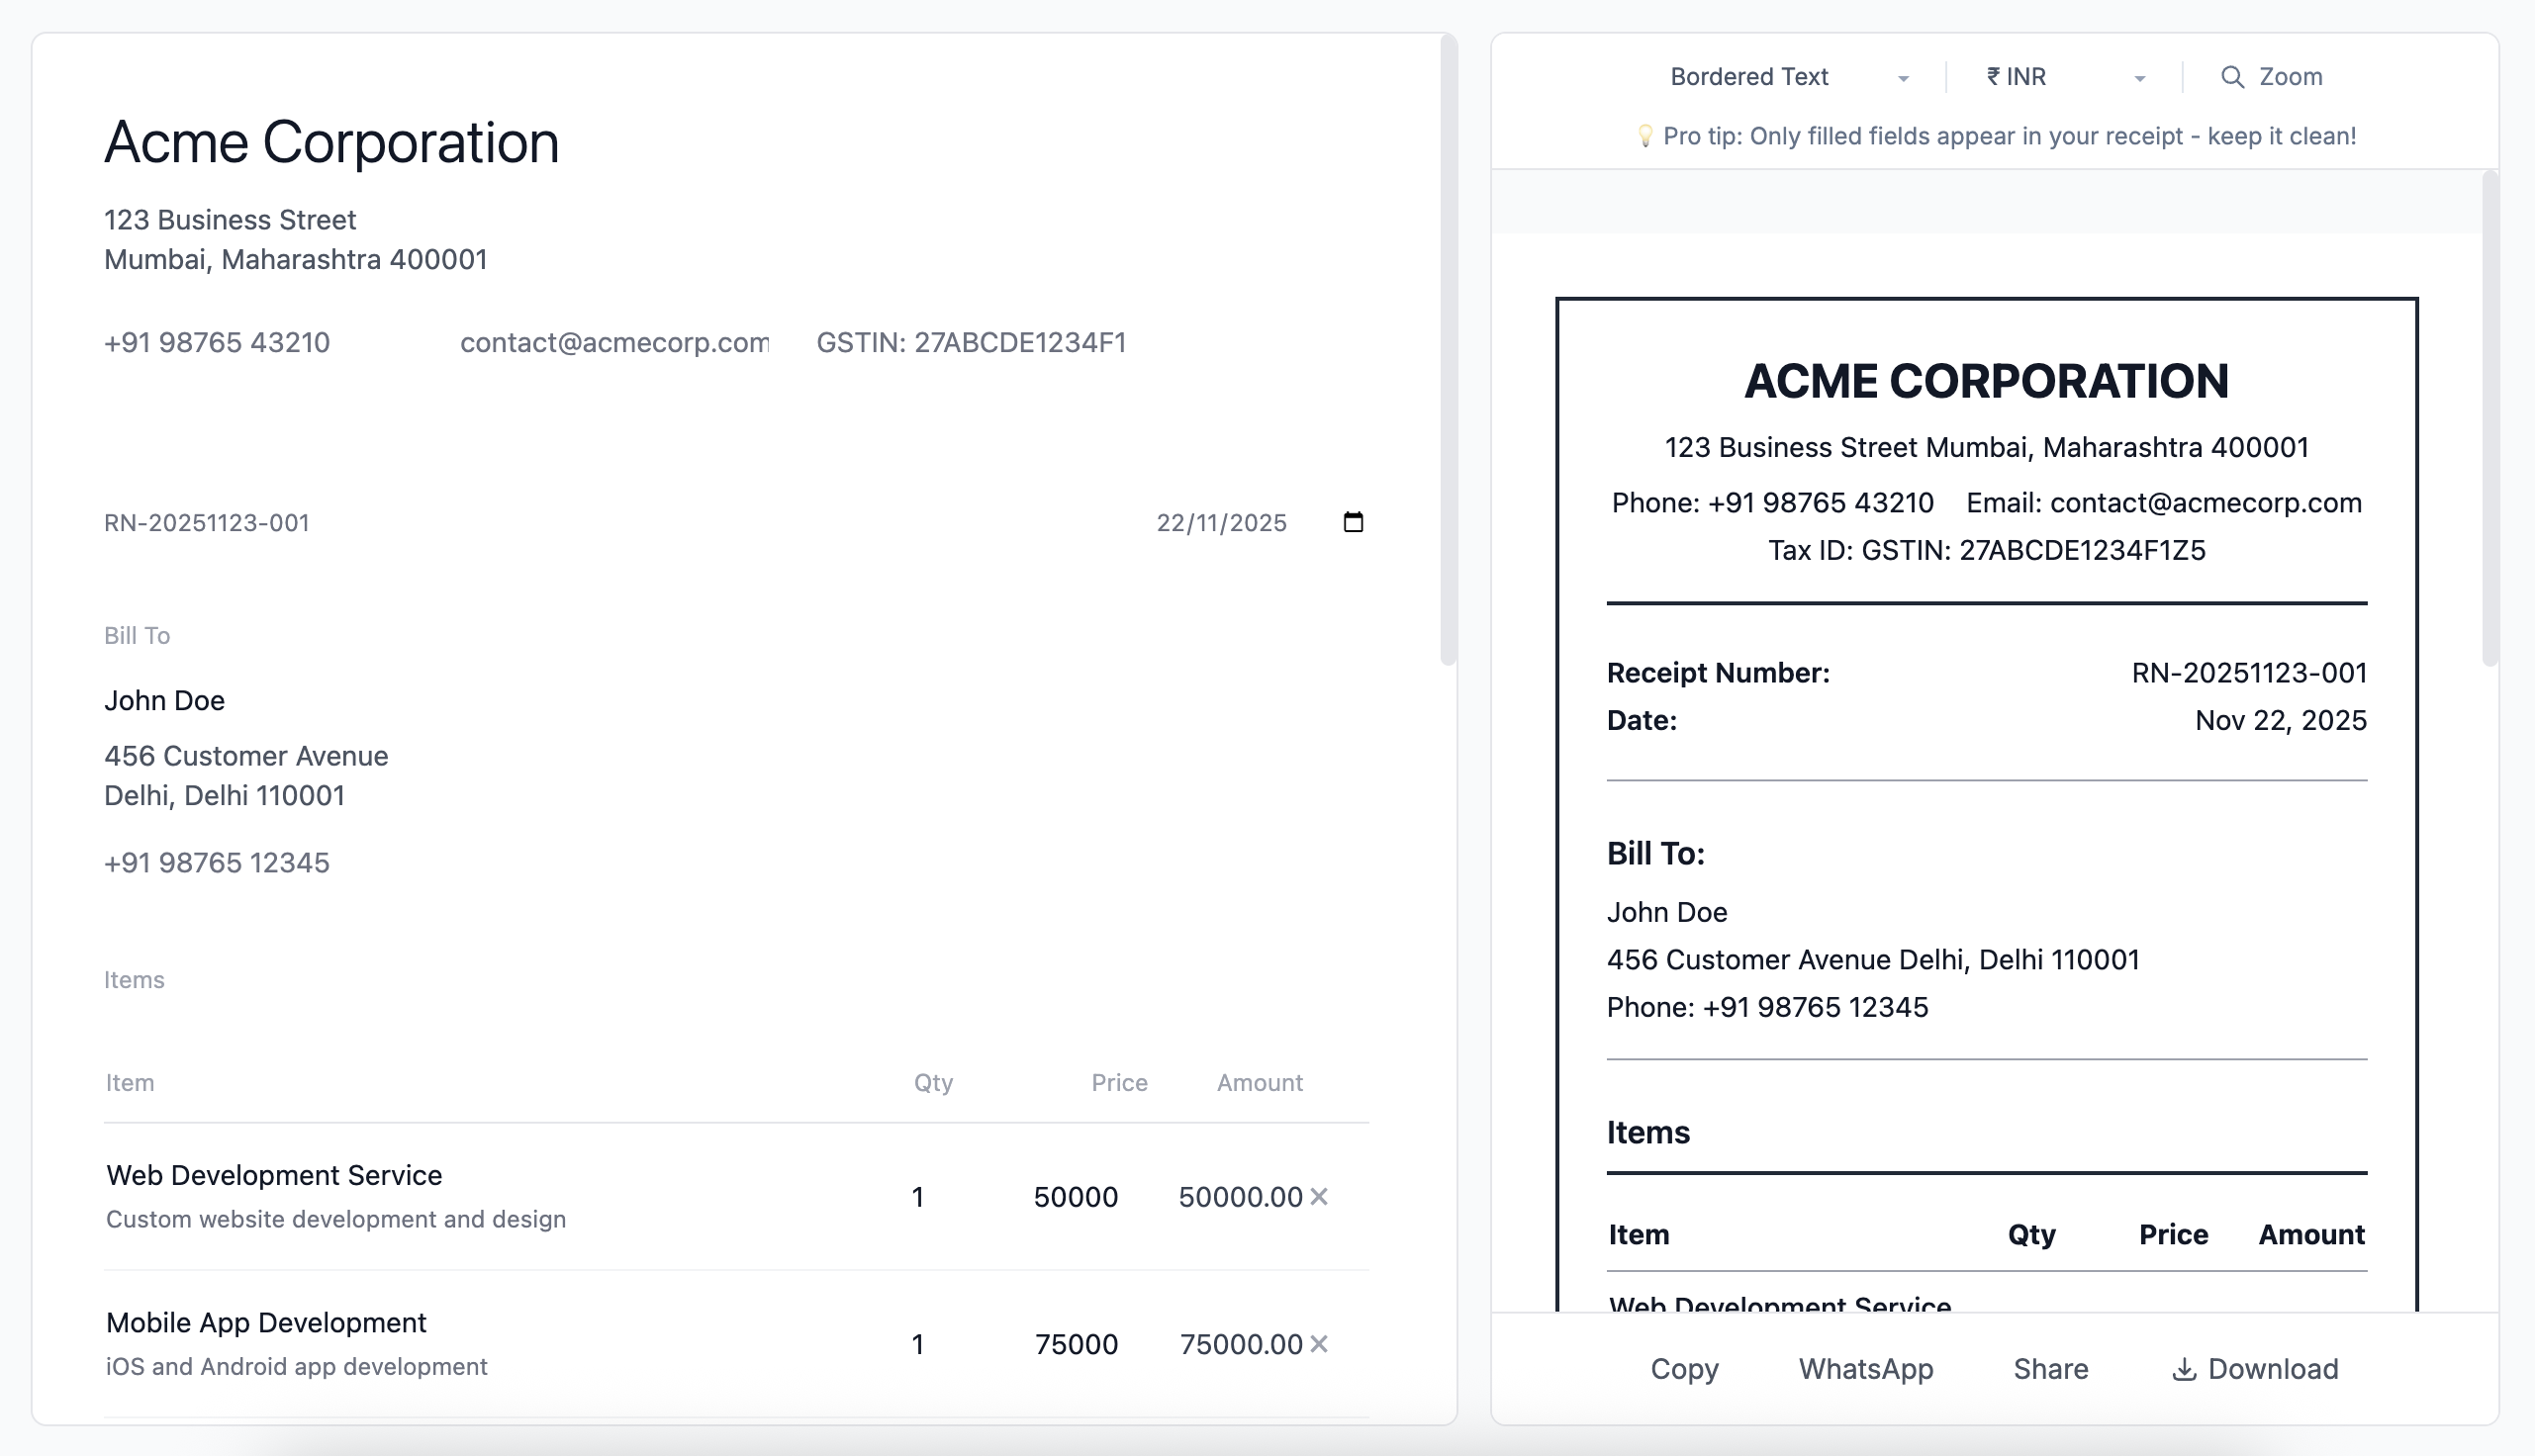Edit the Web Development Service price field
The width and height of the screenshot is (2535, 1456).
(x=1076, y=1196)
